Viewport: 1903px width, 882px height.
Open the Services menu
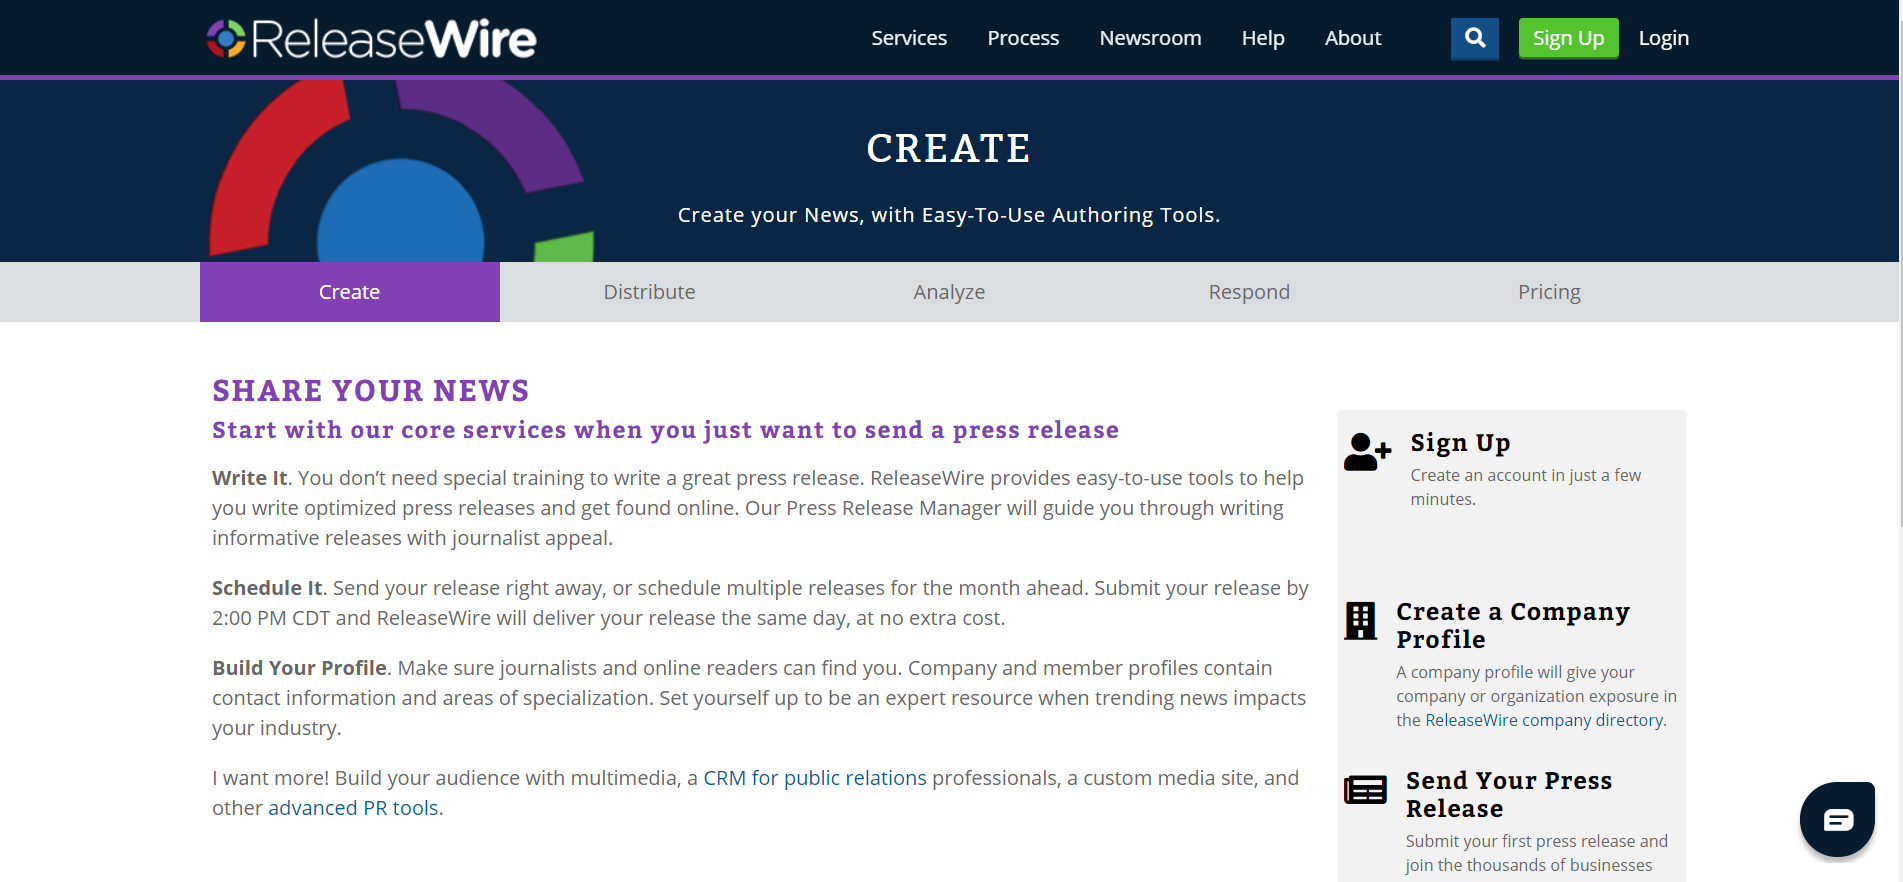(909, 38)
